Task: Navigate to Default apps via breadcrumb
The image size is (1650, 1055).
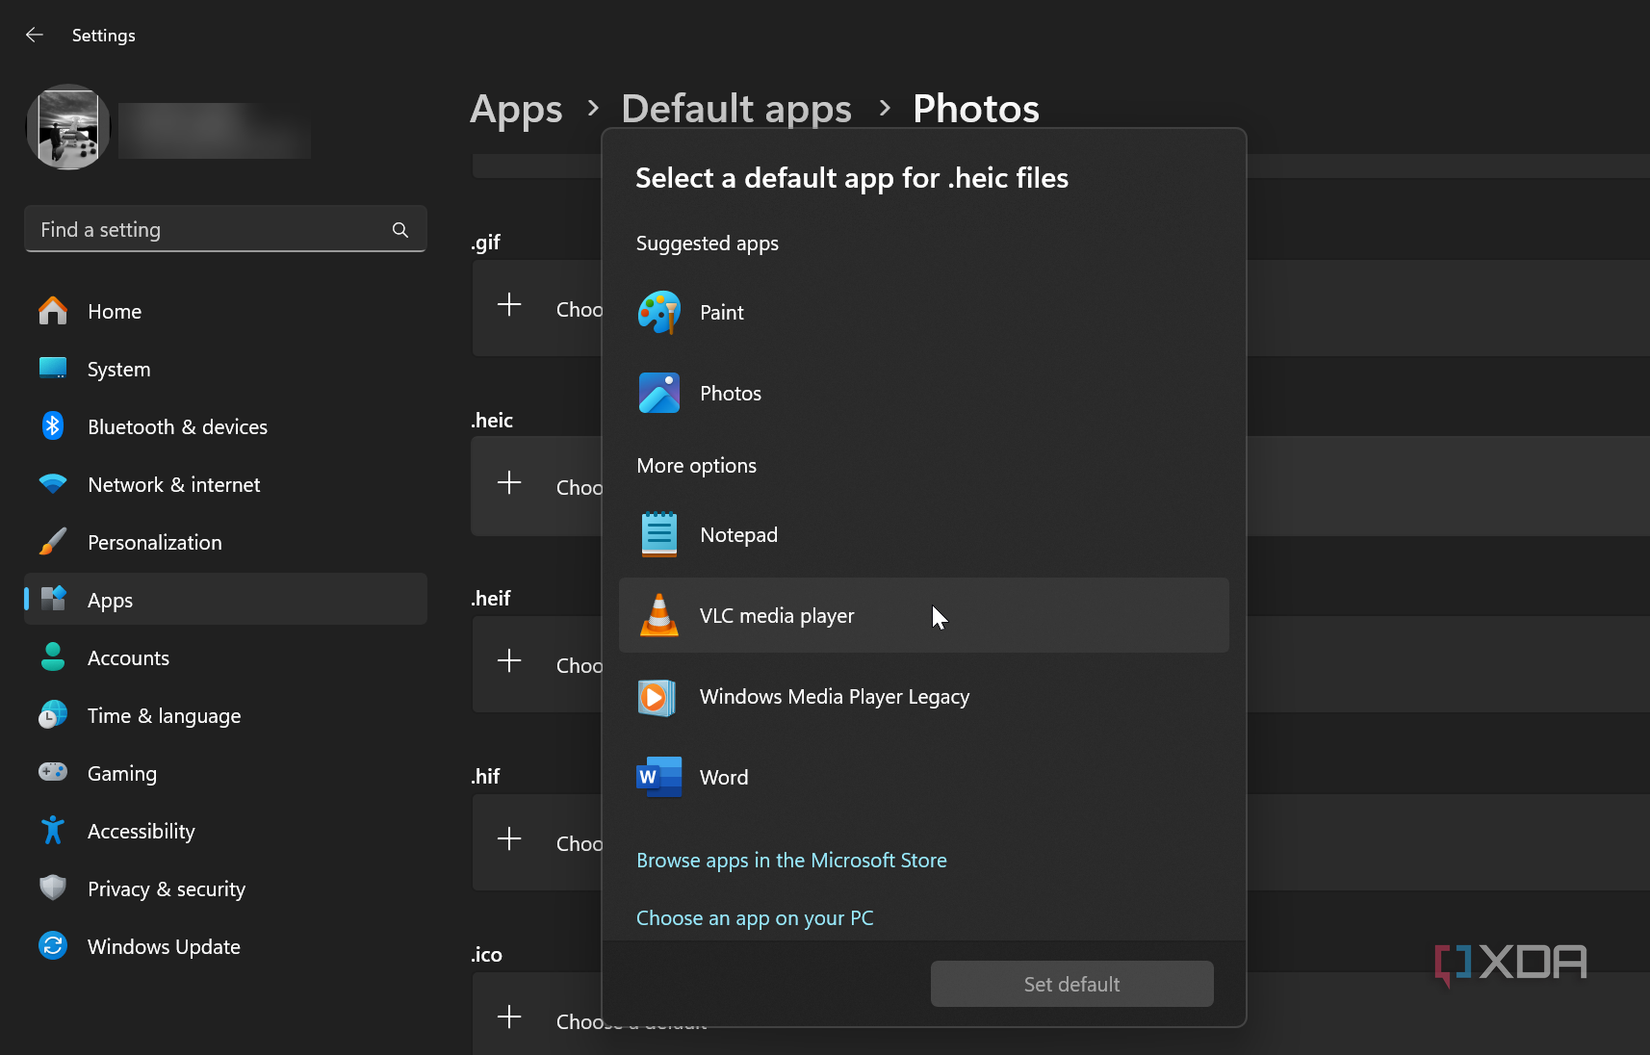Action: [736, 108]
